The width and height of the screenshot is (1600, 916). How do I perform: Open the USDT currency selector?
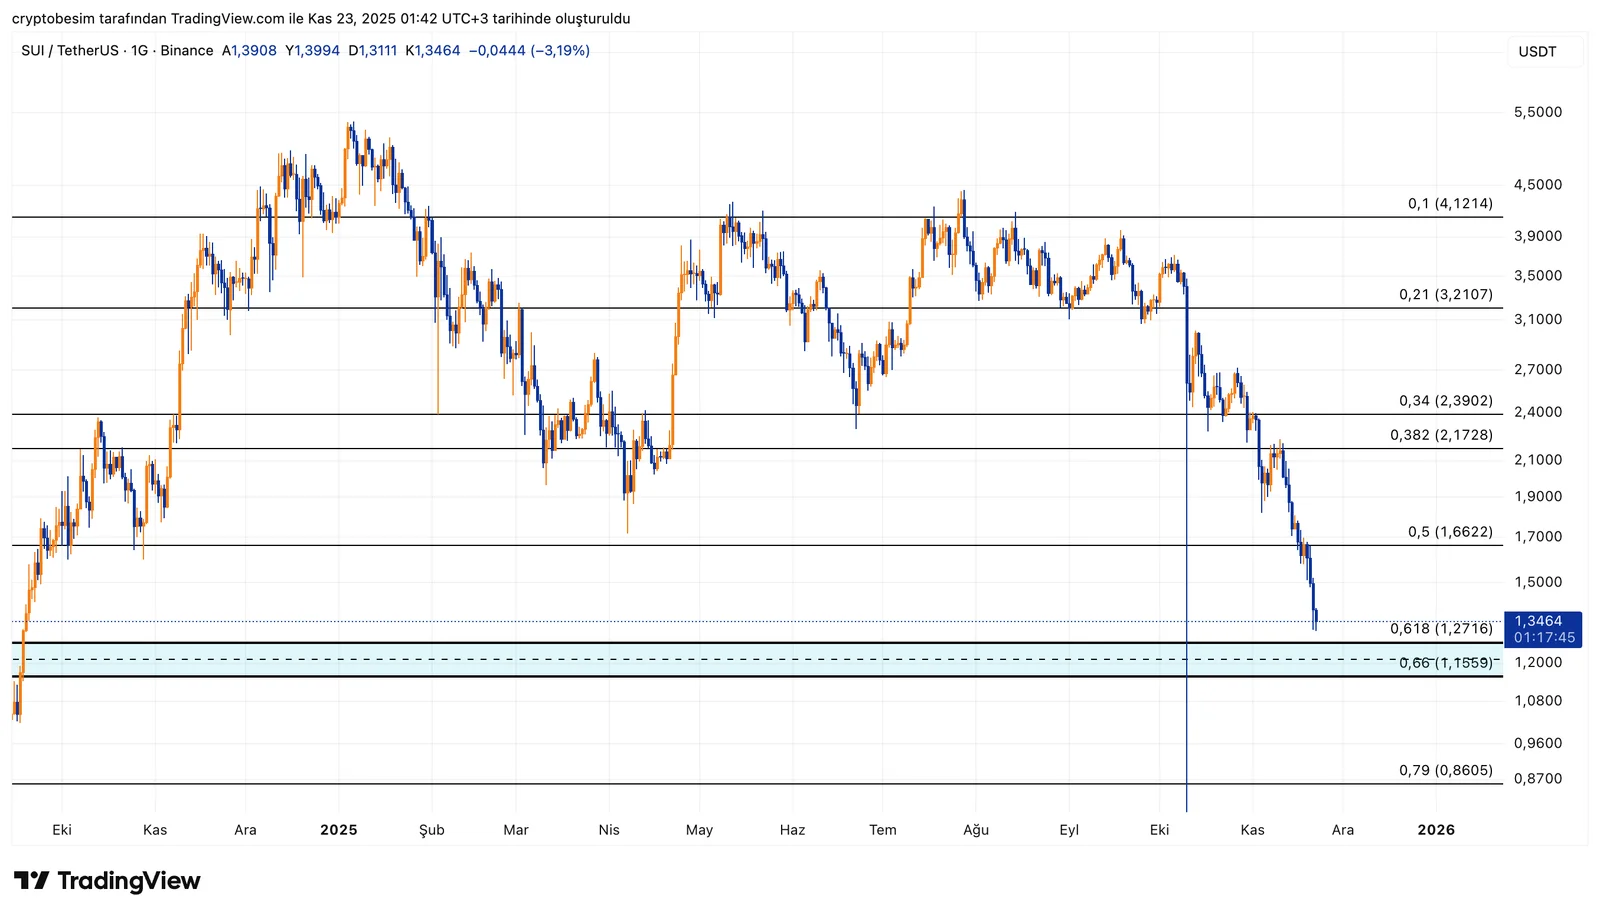1537,52
